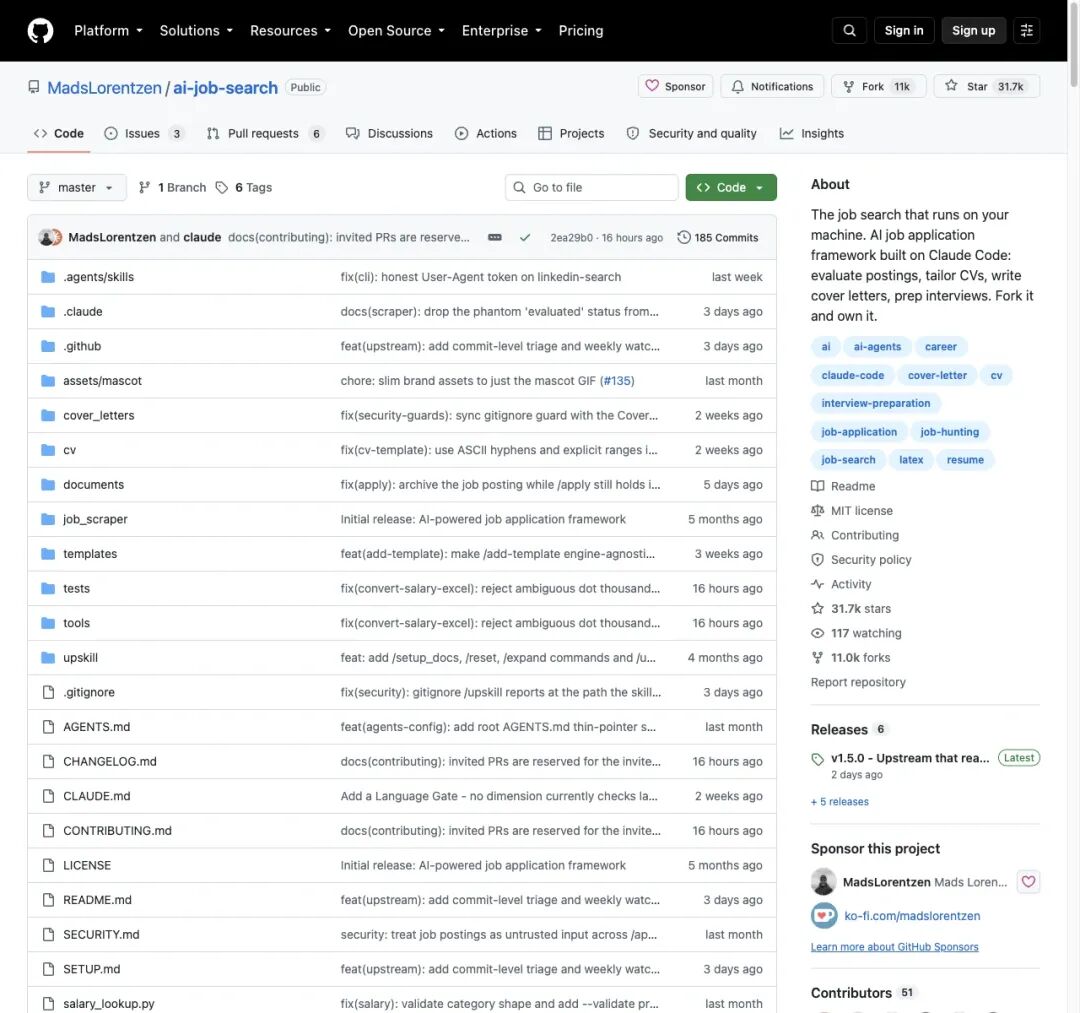Open ko-fi.com/madslorentzen link
This screenshot has width=1080, height=1013.
tap(911, 916)
